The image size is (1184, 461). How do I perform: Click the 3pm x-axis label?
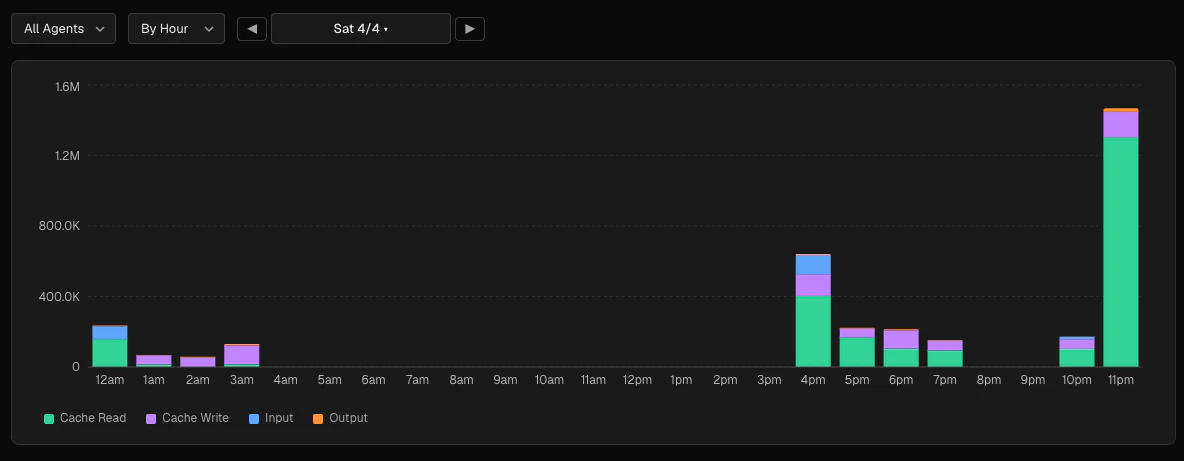point(769,380)
